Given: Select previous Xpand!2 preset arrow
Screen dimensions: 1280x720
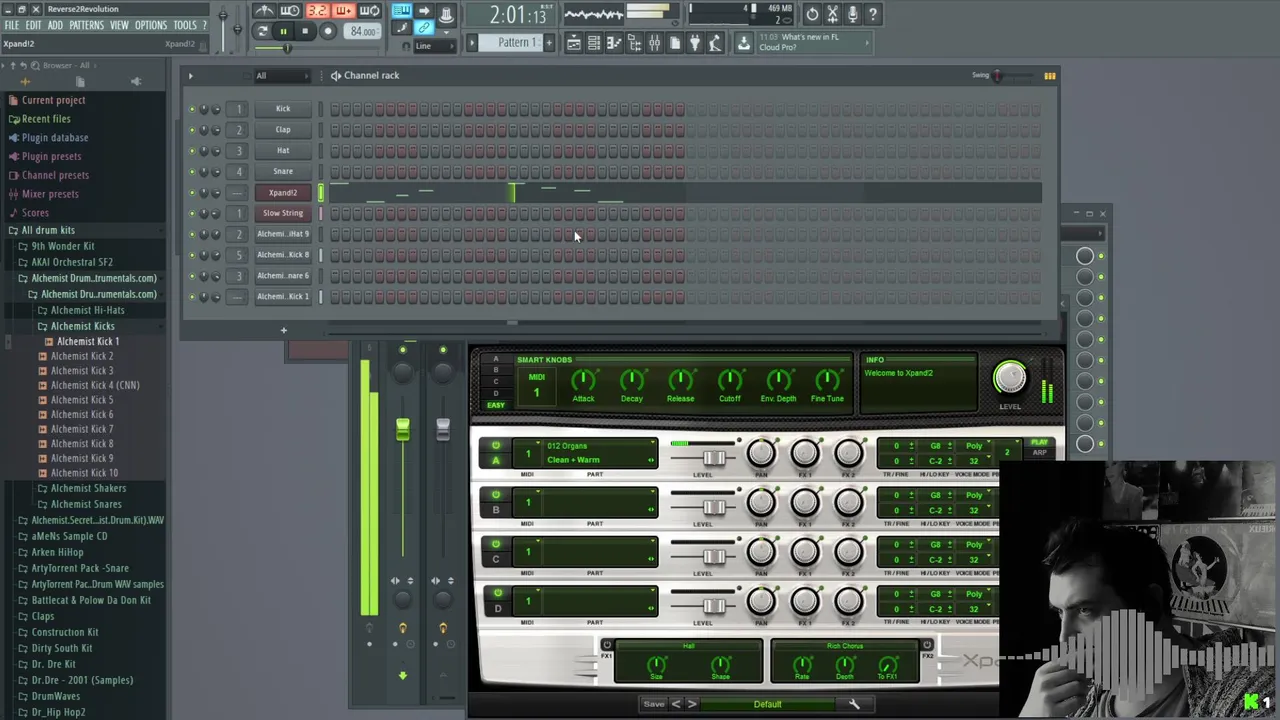Looking at the screenshot, I should coord(676,704).
